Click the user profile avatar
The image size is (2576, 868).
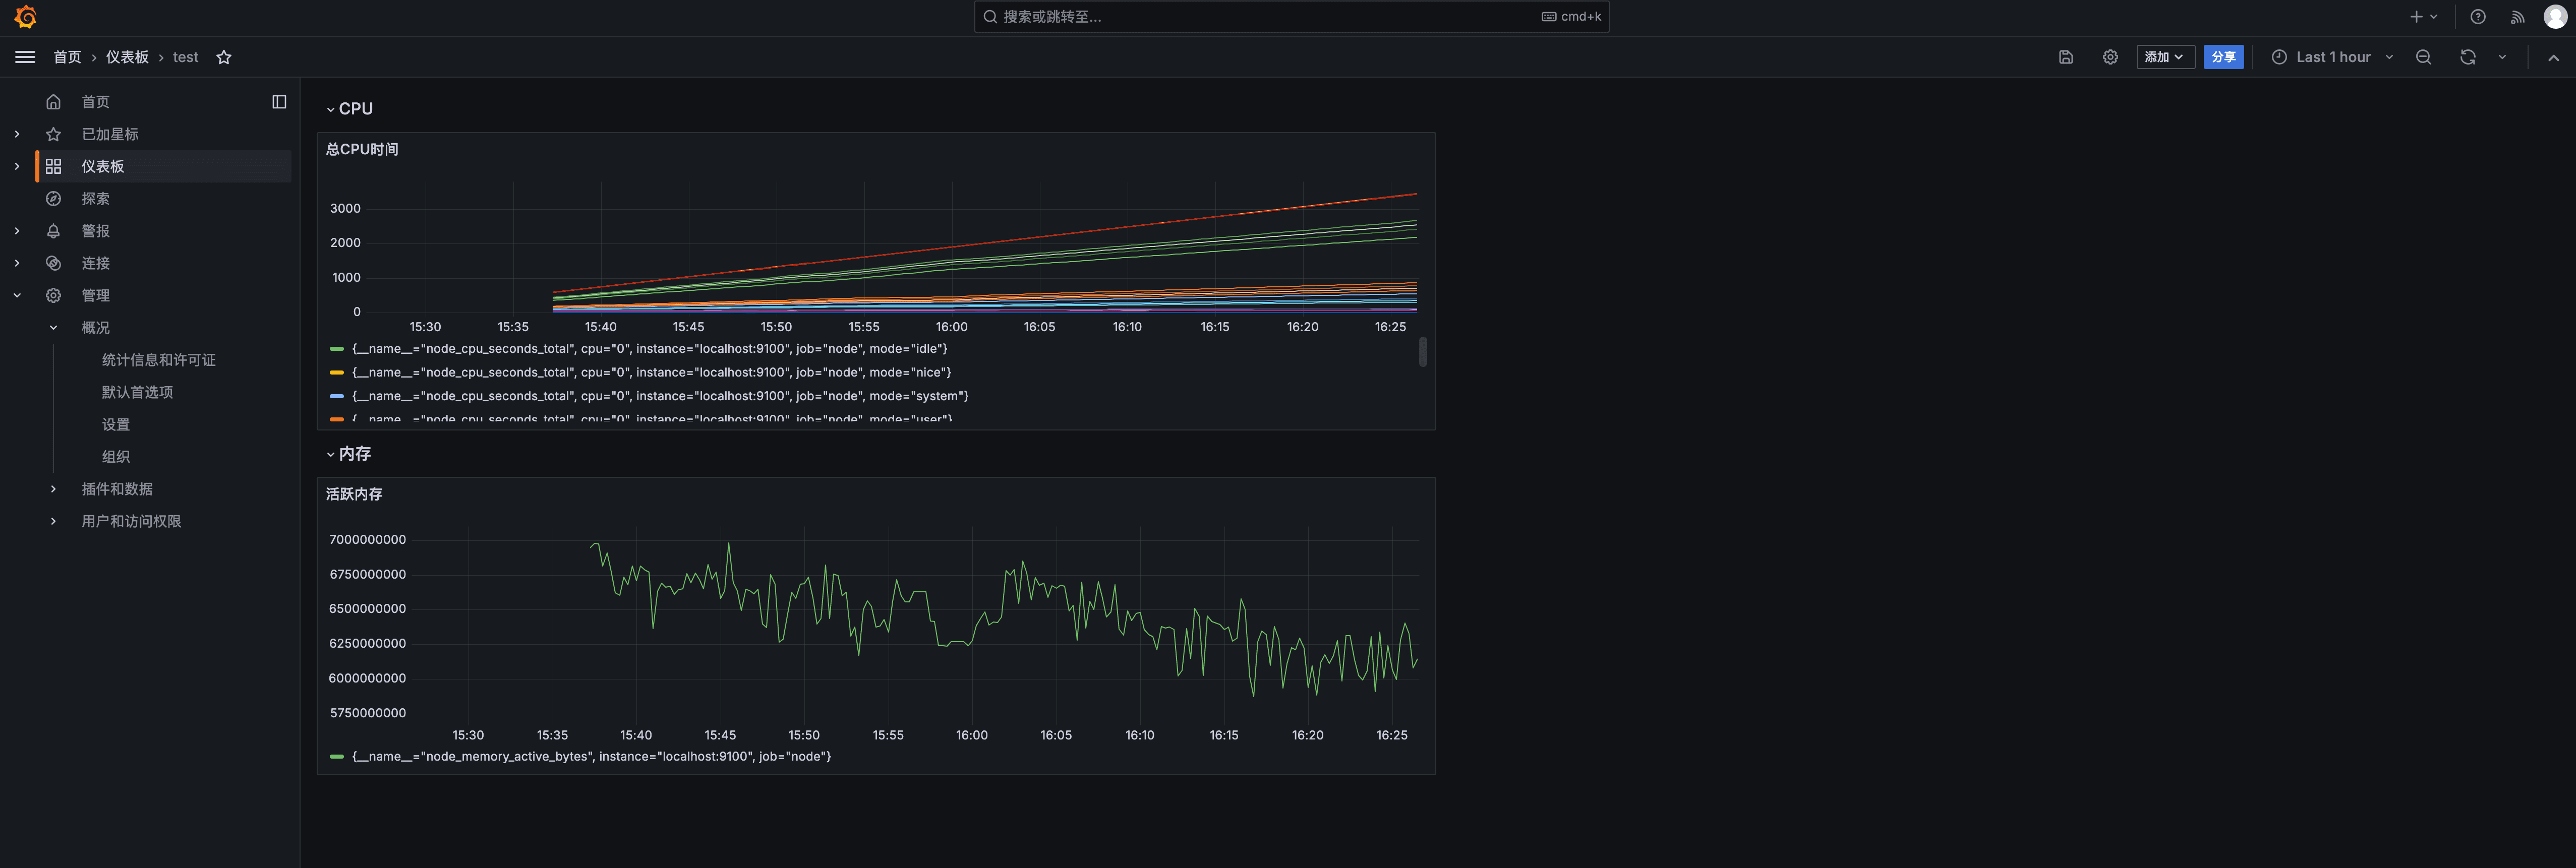tap(2554, 17)
